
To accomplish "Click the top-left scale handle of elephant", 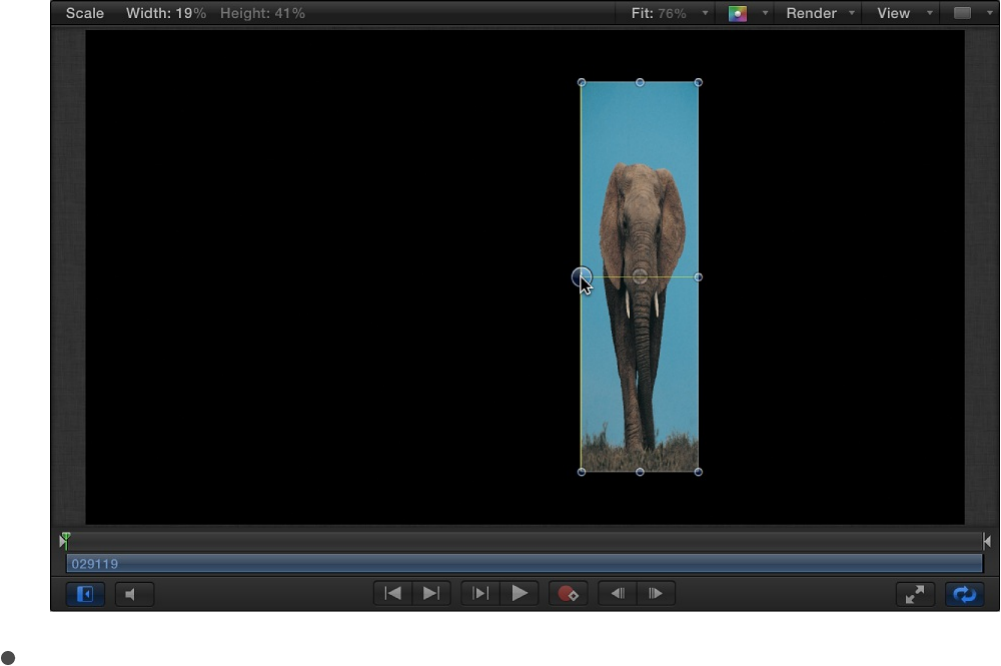I will click(581, 82).
